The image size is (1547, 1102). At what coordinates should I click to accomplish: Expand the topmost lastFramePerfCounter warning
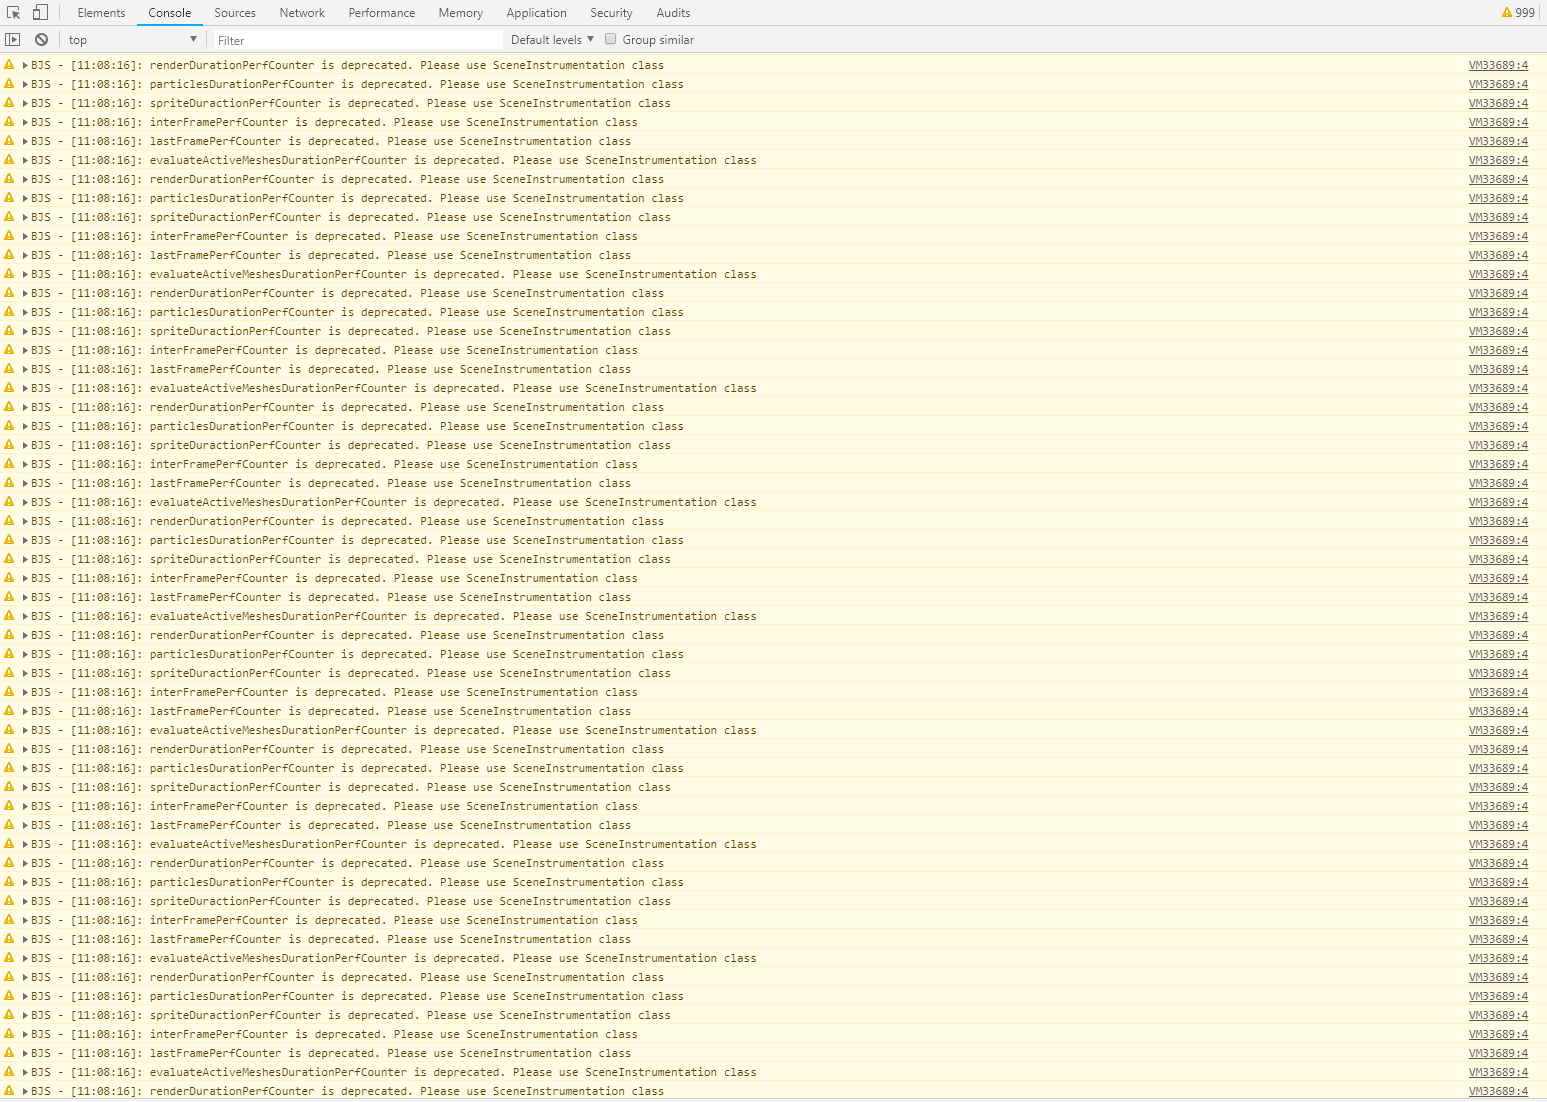pyautogui.click(x=25, y=141)
